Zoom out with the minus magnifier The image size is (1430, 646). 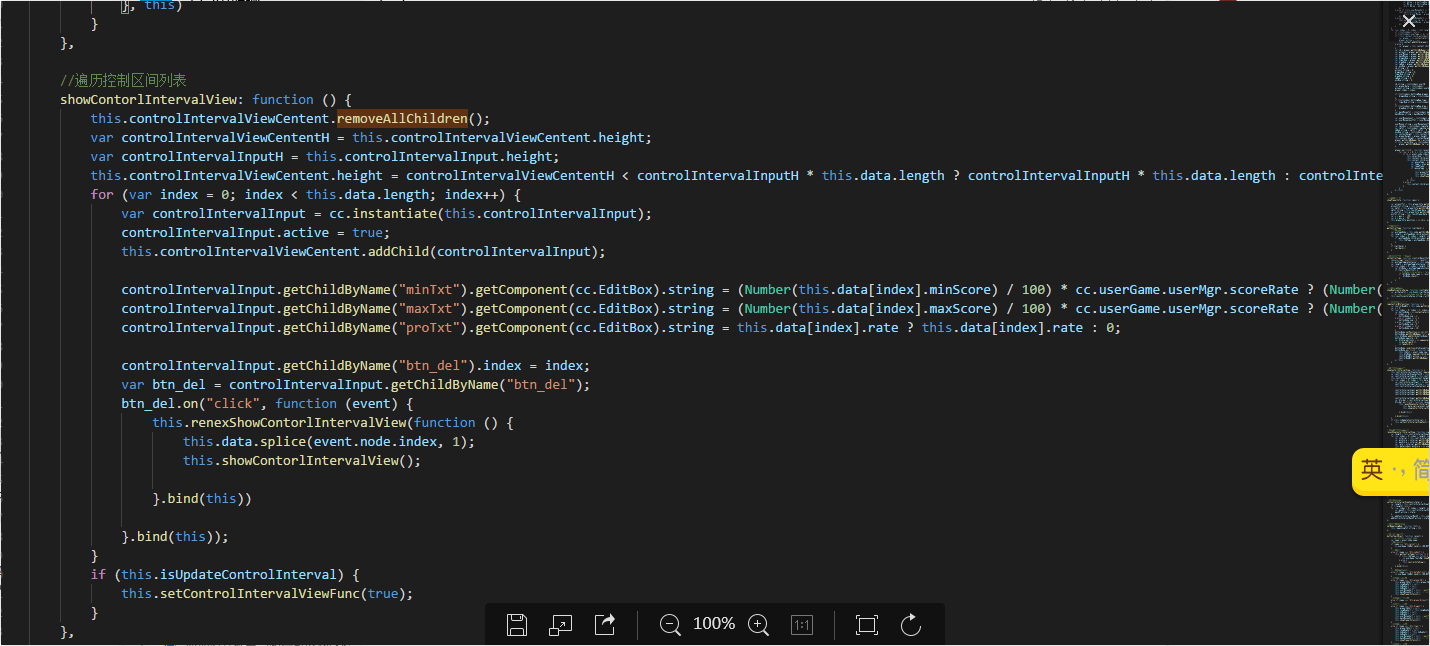(670, 625)
